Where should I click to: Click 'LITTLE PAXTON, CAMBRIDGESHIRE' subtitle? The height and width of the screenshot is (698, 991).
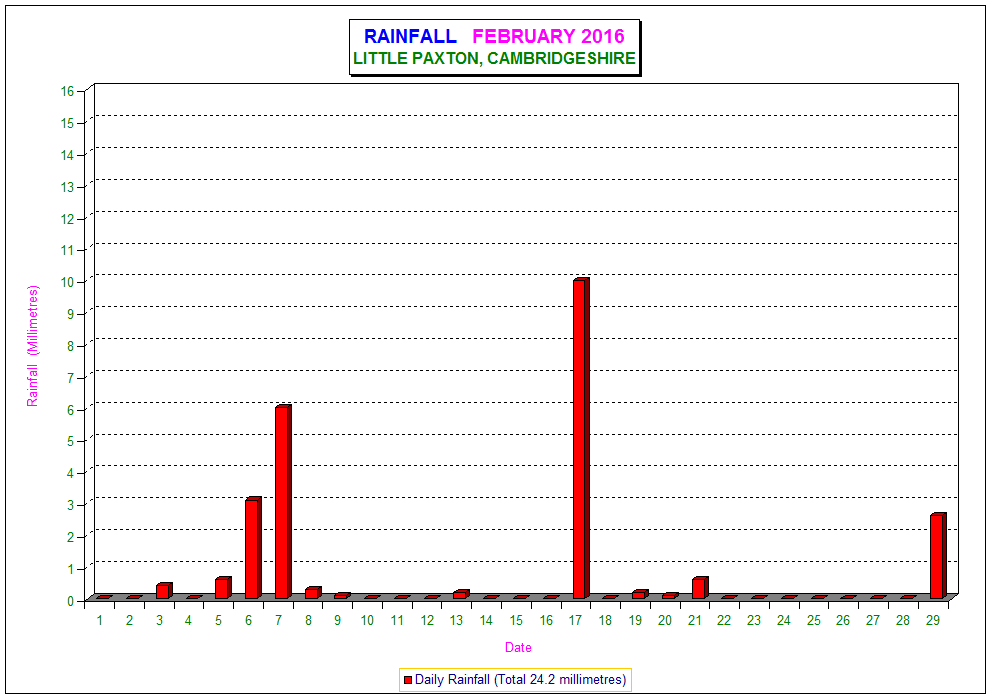(494, 58)
